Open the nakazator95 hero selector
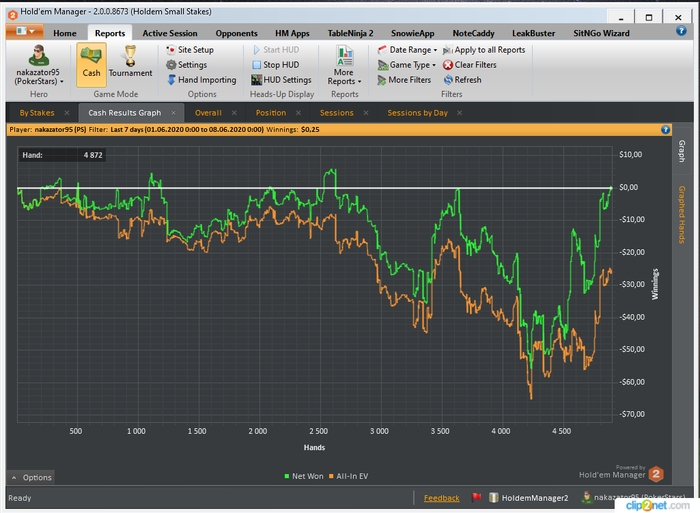Viewport: 700px width, 513px height. pos(38,65)
